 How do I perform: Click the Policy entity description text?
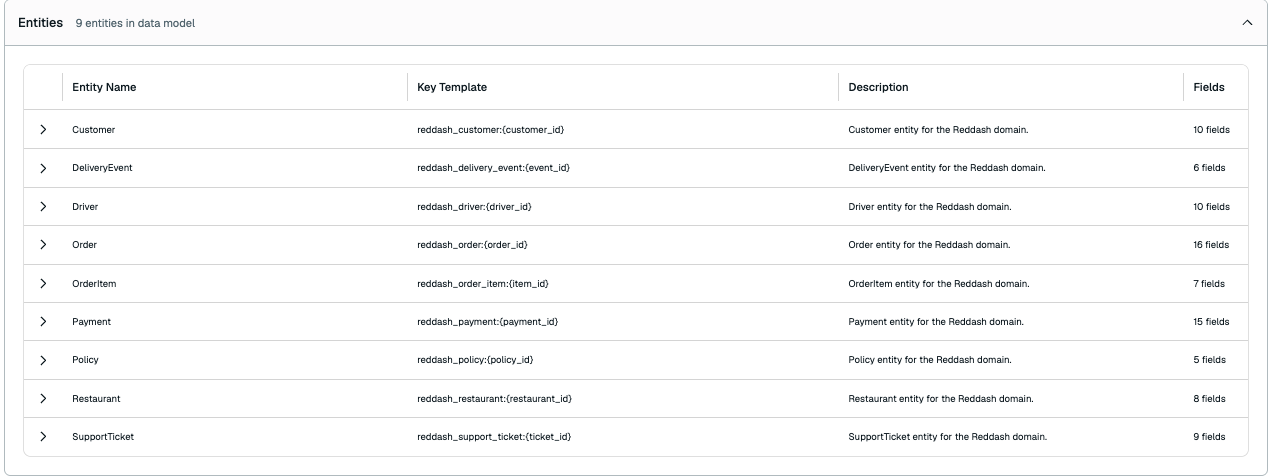930,360
